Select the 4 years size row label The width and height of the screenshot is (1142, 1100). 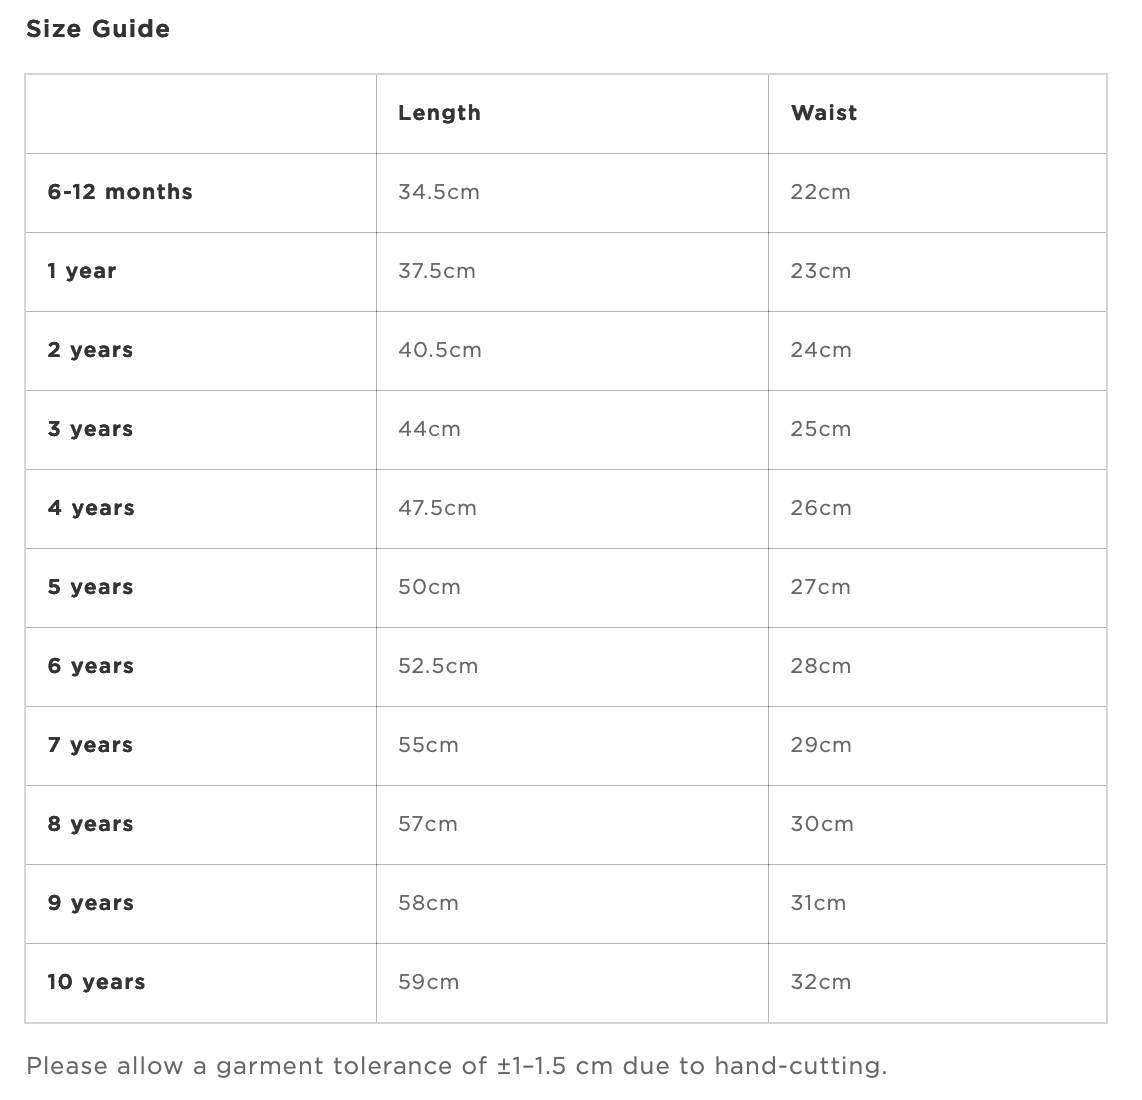pyautogui.click(x=91, y=508)
